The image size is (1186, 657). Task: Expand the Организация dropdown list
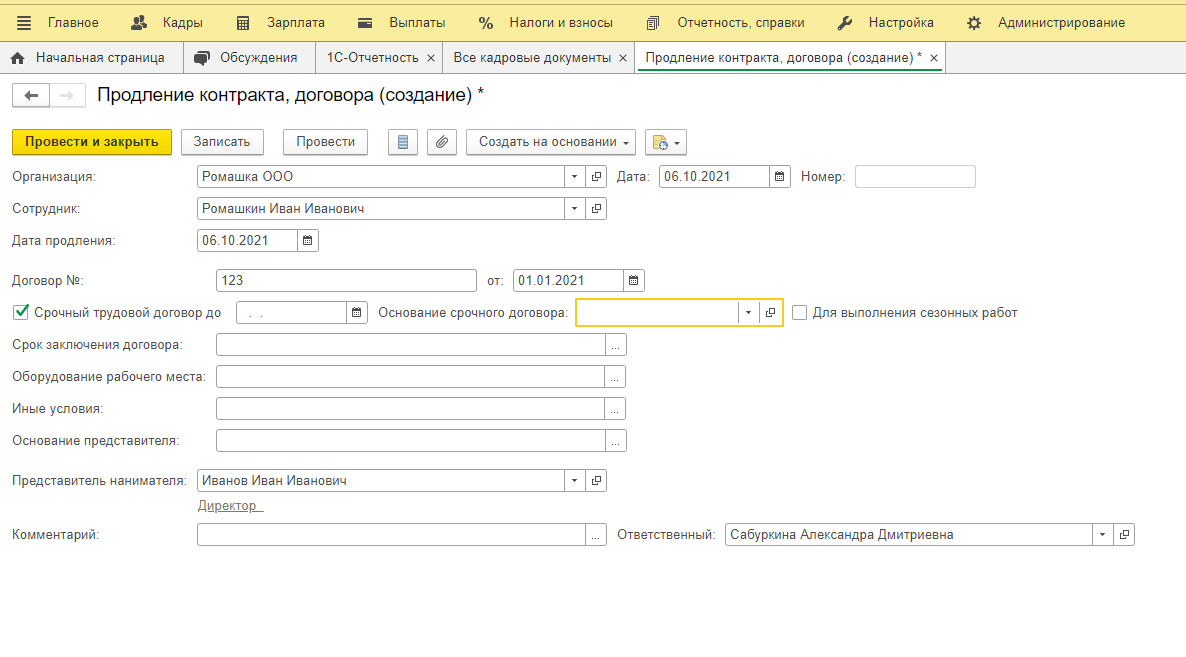point(575,177)
